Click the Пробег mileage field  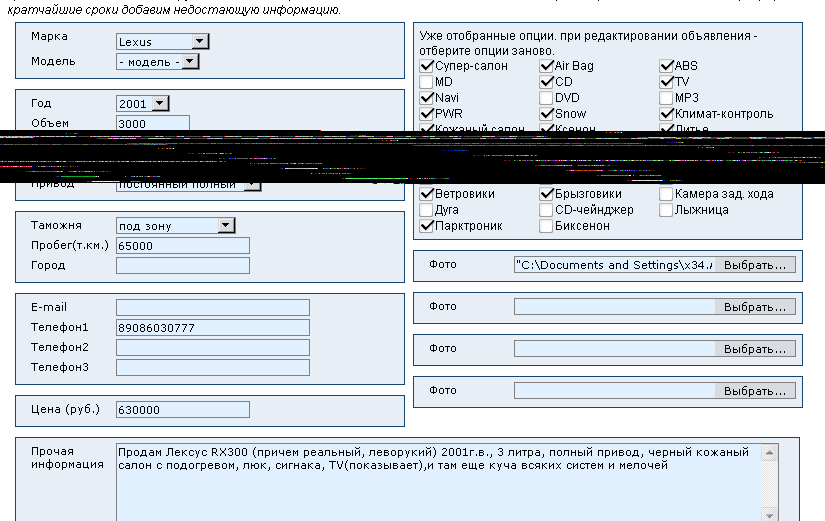pyautogui.click(x=182, y=246)
